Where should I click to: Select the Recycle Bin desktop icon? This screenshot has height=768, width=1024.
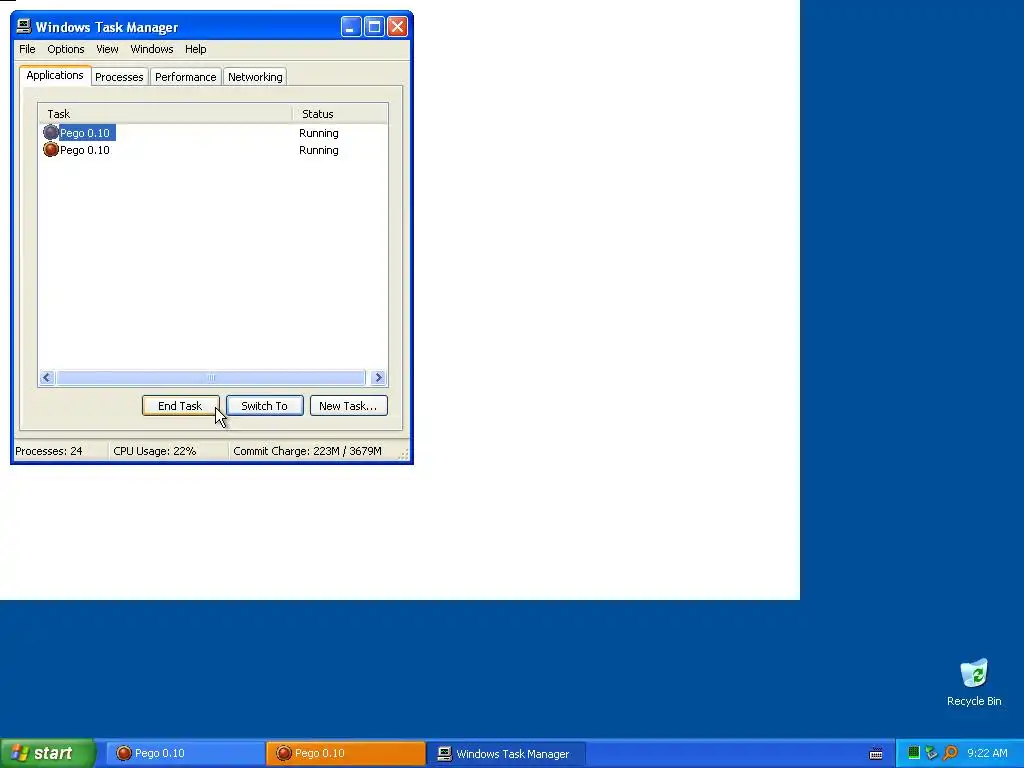(x=974, y=682)
